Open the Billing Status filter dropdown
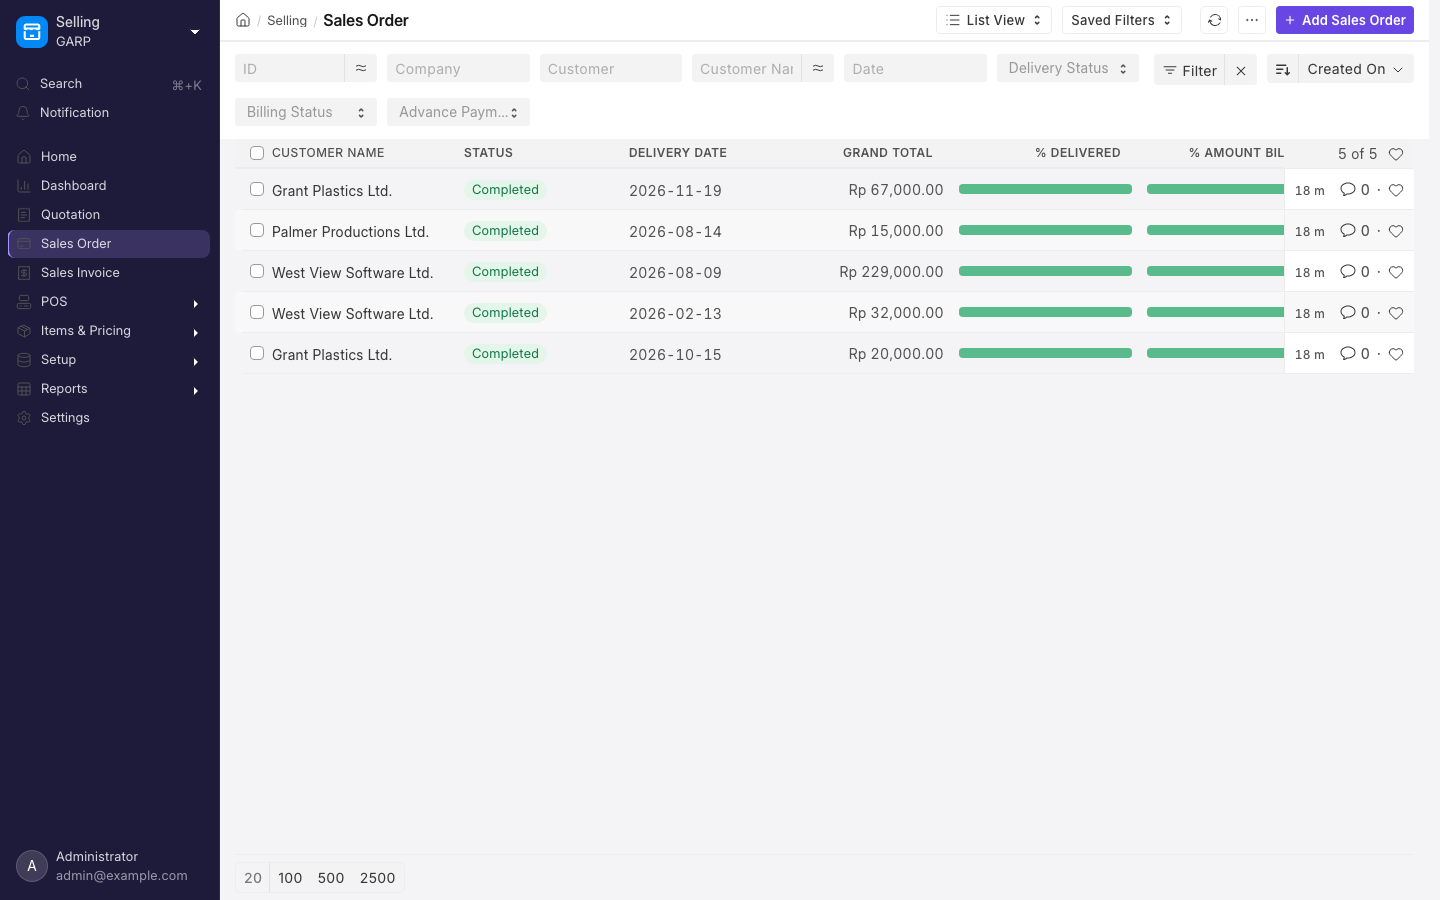The image size is (1440, 900). pyautogui.click(x=306, y=112)
